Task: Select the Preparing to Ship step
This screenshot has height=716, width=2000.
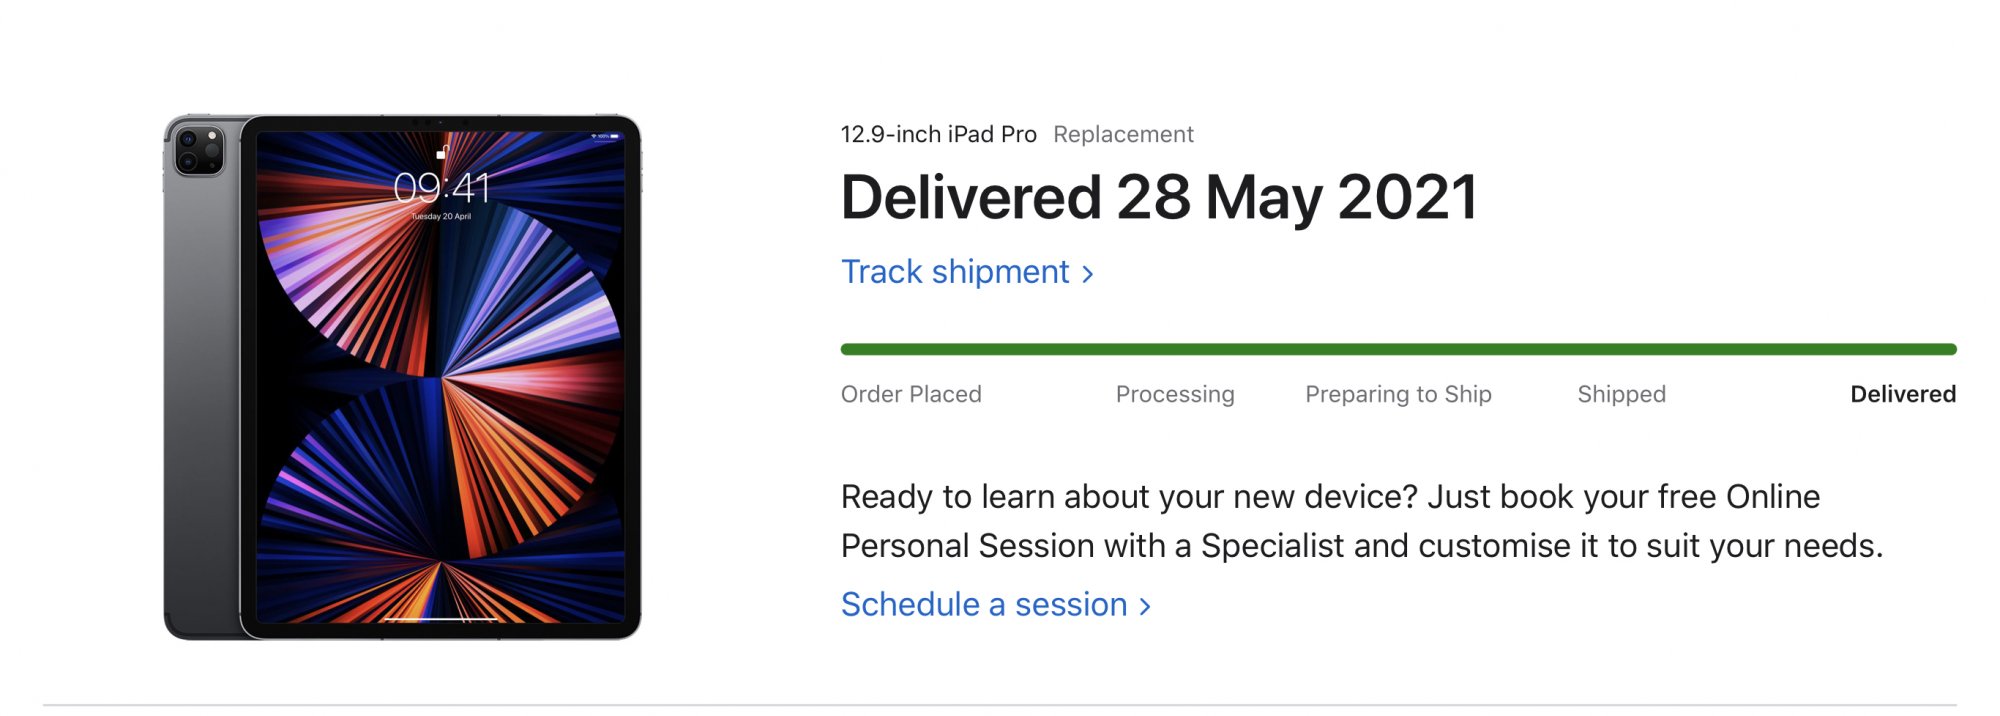Action: click(1398, 394)
